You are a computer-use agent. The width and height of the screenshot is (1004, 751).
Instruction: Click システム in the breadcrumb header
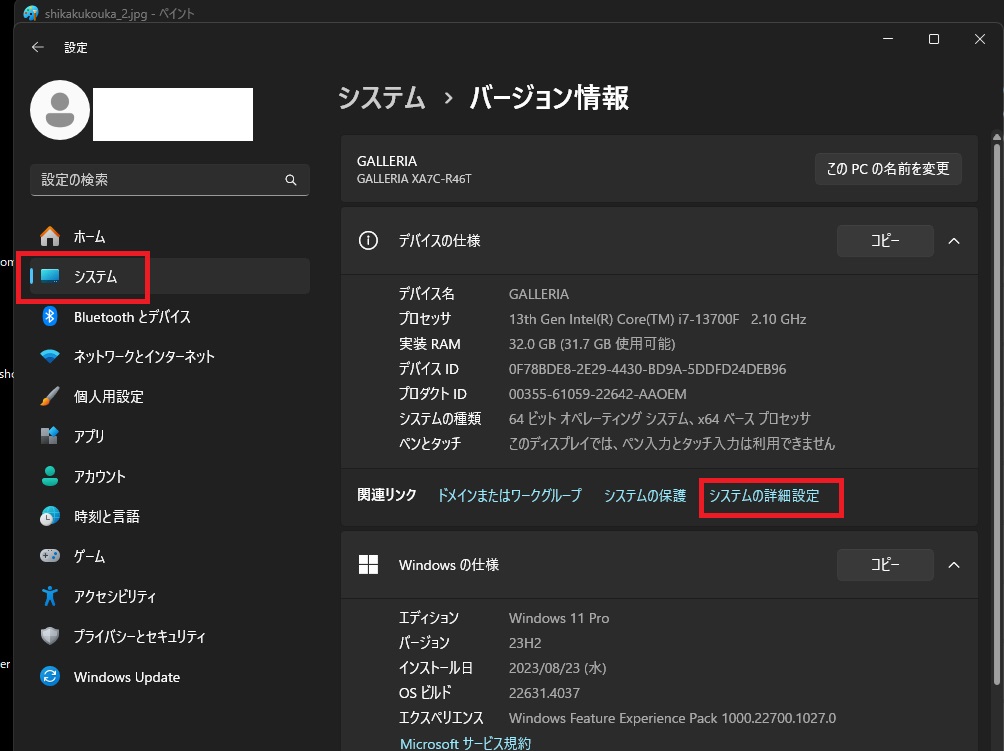(x=382, y=98)
